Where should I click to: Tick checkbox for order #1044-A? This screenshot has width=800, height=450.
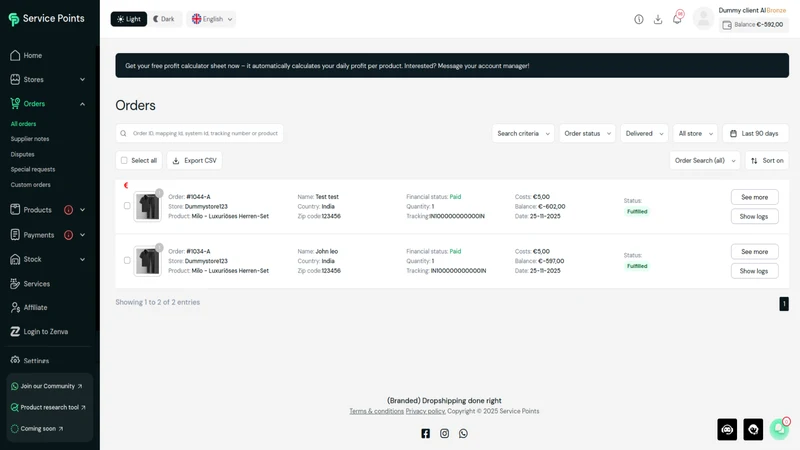coord(127,206)
